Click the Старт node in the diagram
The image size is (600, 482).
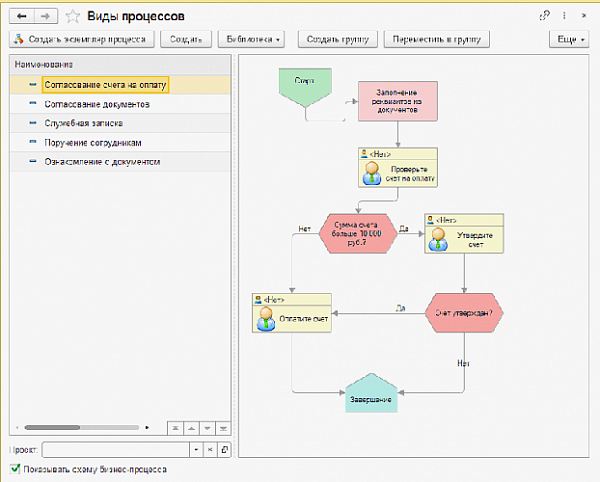click(x=305, y=87)
